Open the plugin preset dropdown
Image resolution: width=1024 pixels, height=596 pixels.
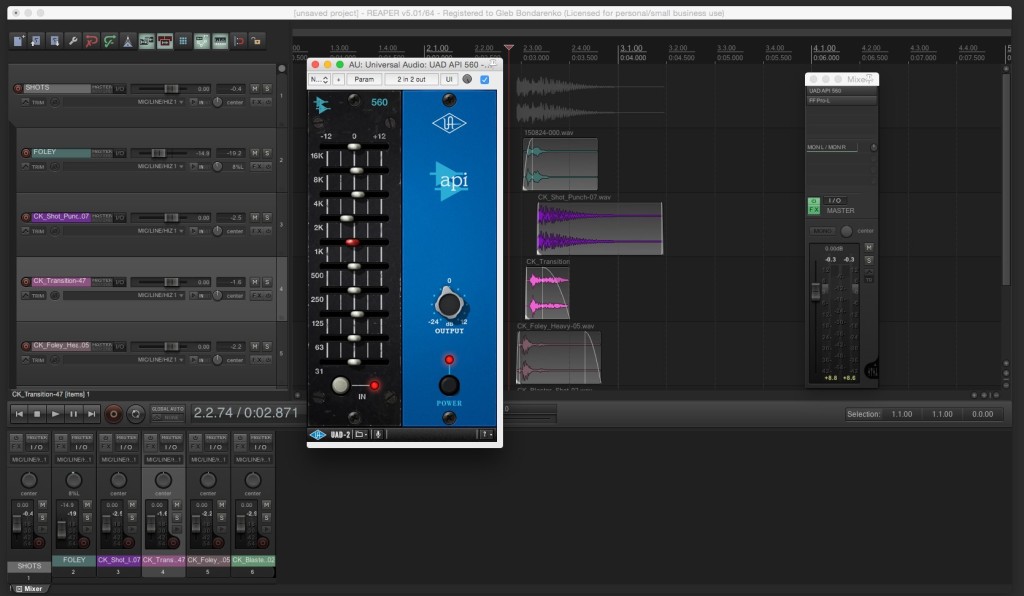pos(318,79)
